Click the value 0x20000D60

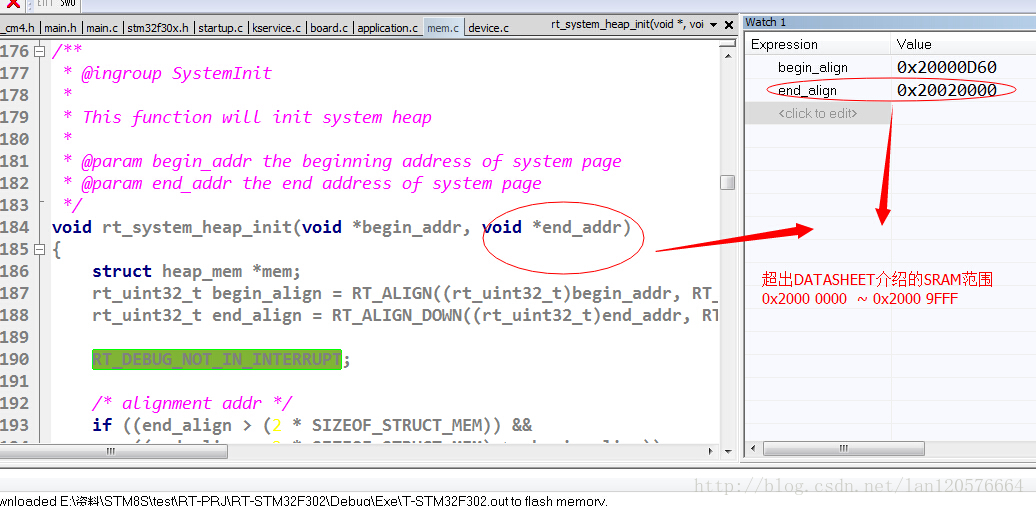point(946,67)
